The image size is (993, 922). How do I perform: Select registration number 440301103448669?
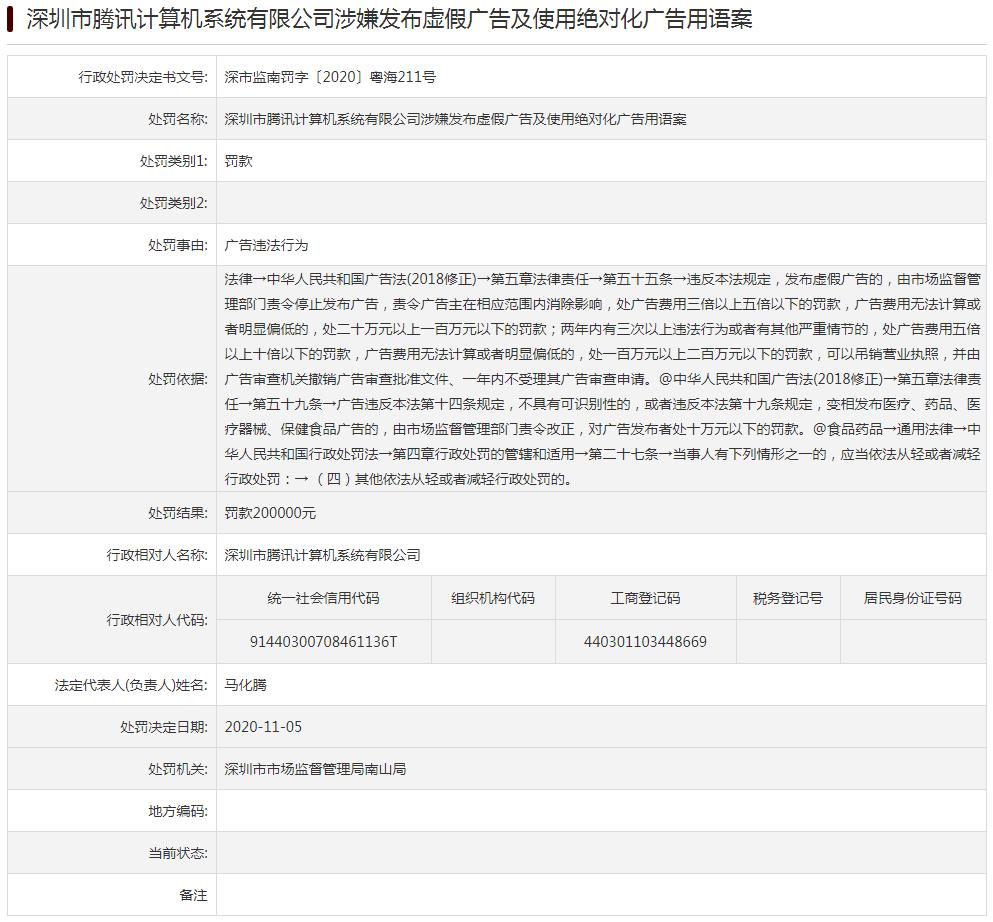point(645,641)
